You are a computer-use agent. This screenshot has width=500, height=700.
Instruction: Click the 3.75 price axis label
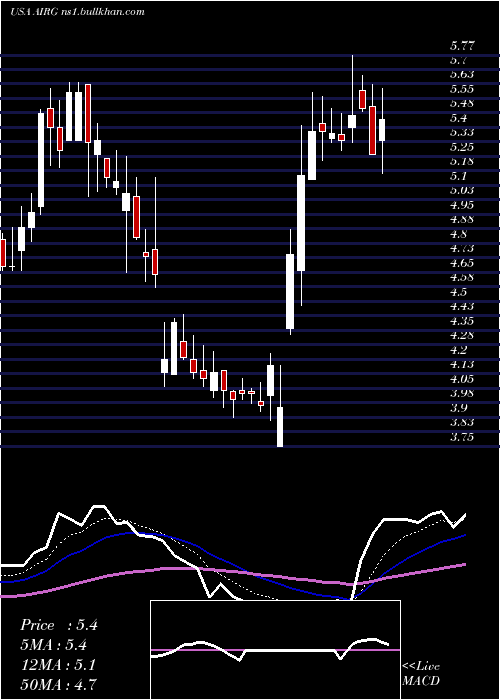click(x=462, y=437)
